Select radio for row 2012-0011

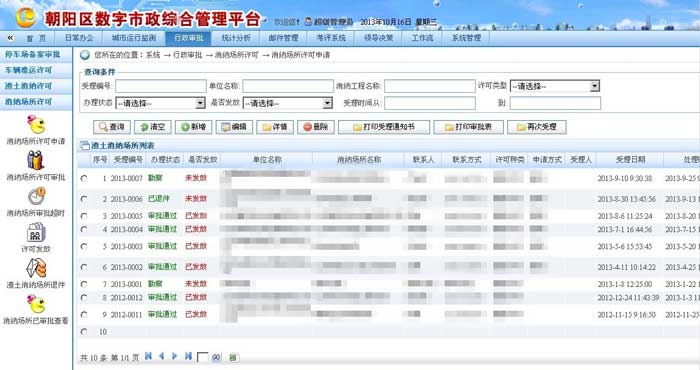[x=84, y=315]
